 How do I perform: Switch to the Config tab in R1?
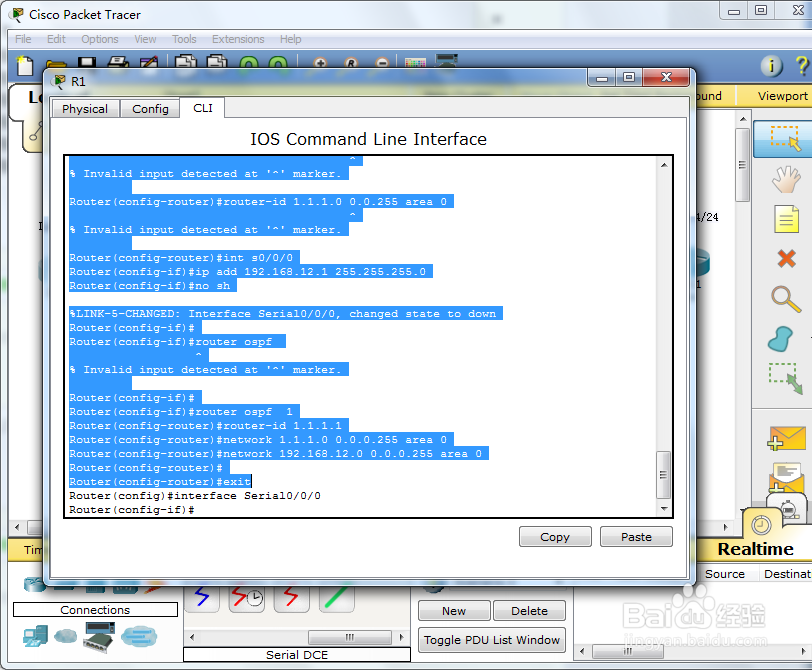tap(150, 109)
